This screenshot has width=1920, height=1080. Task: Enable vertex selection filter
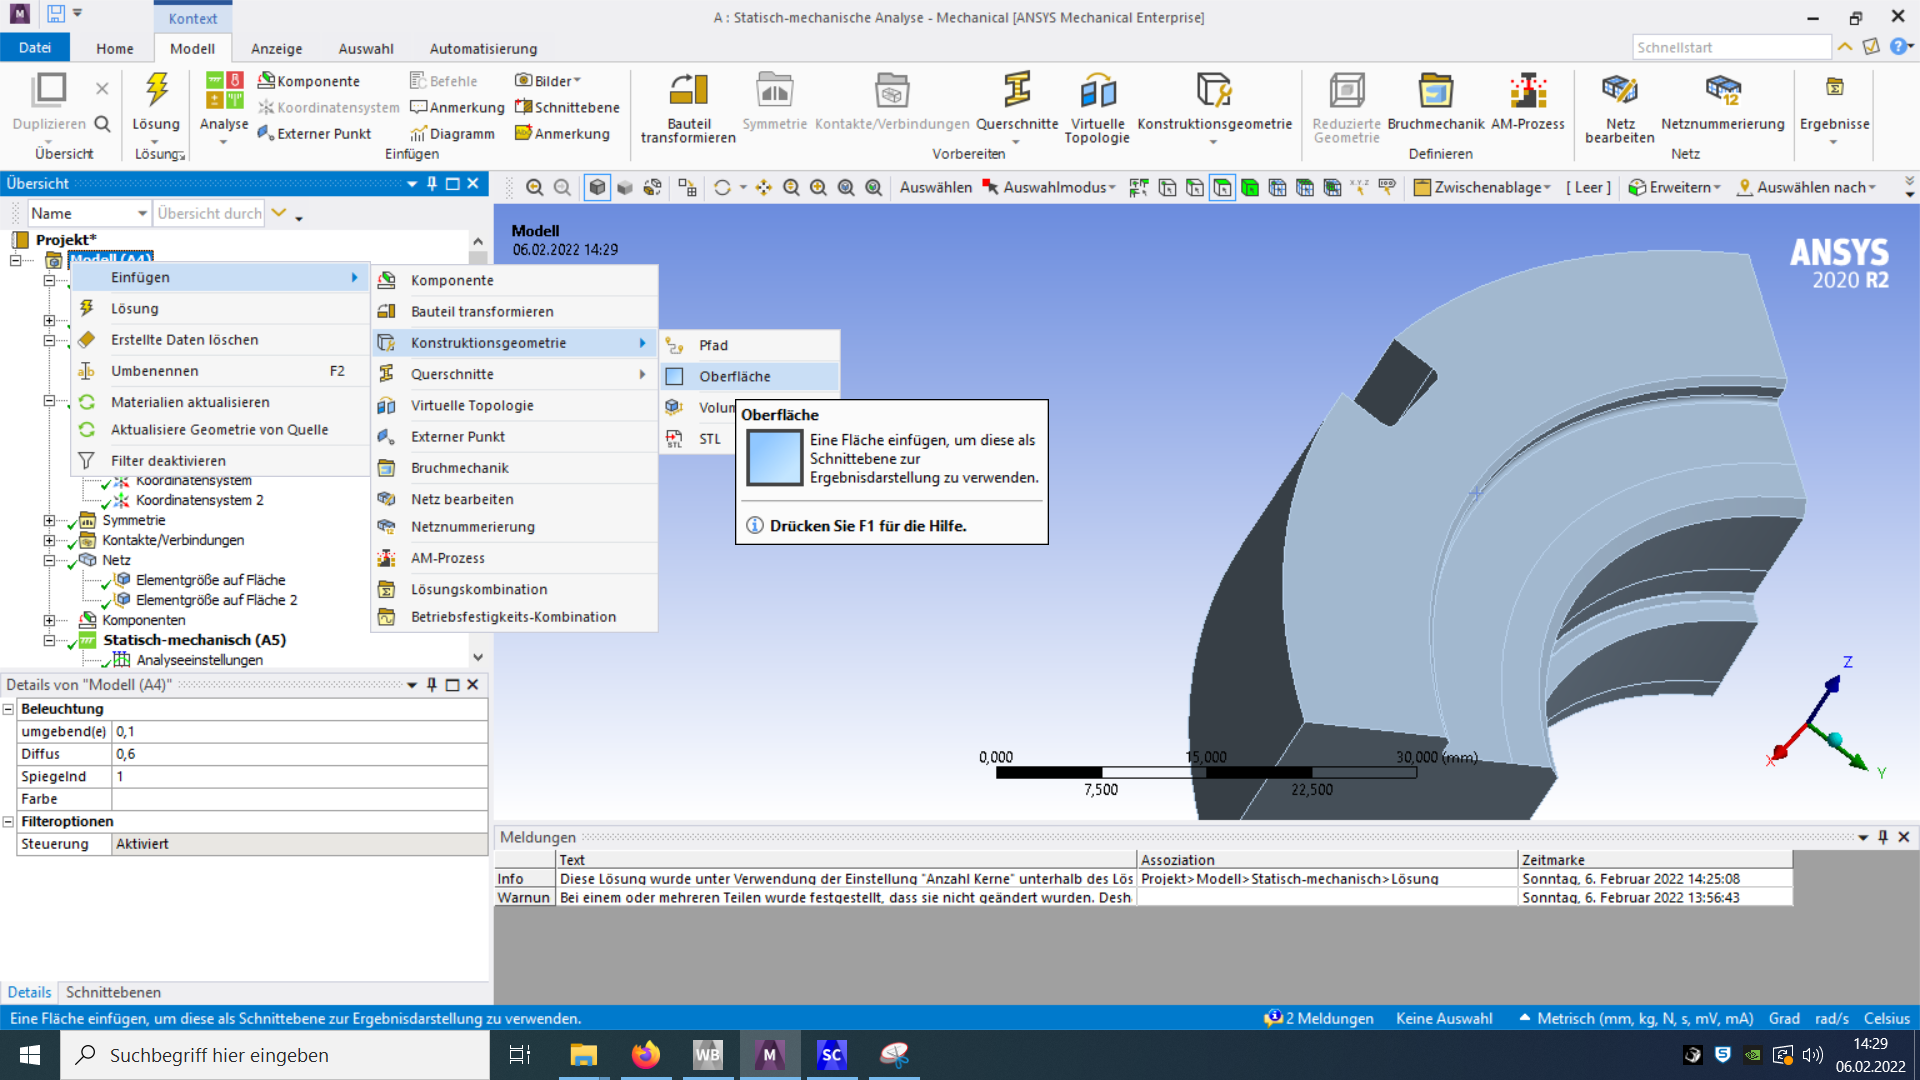tap(1167, 187)
